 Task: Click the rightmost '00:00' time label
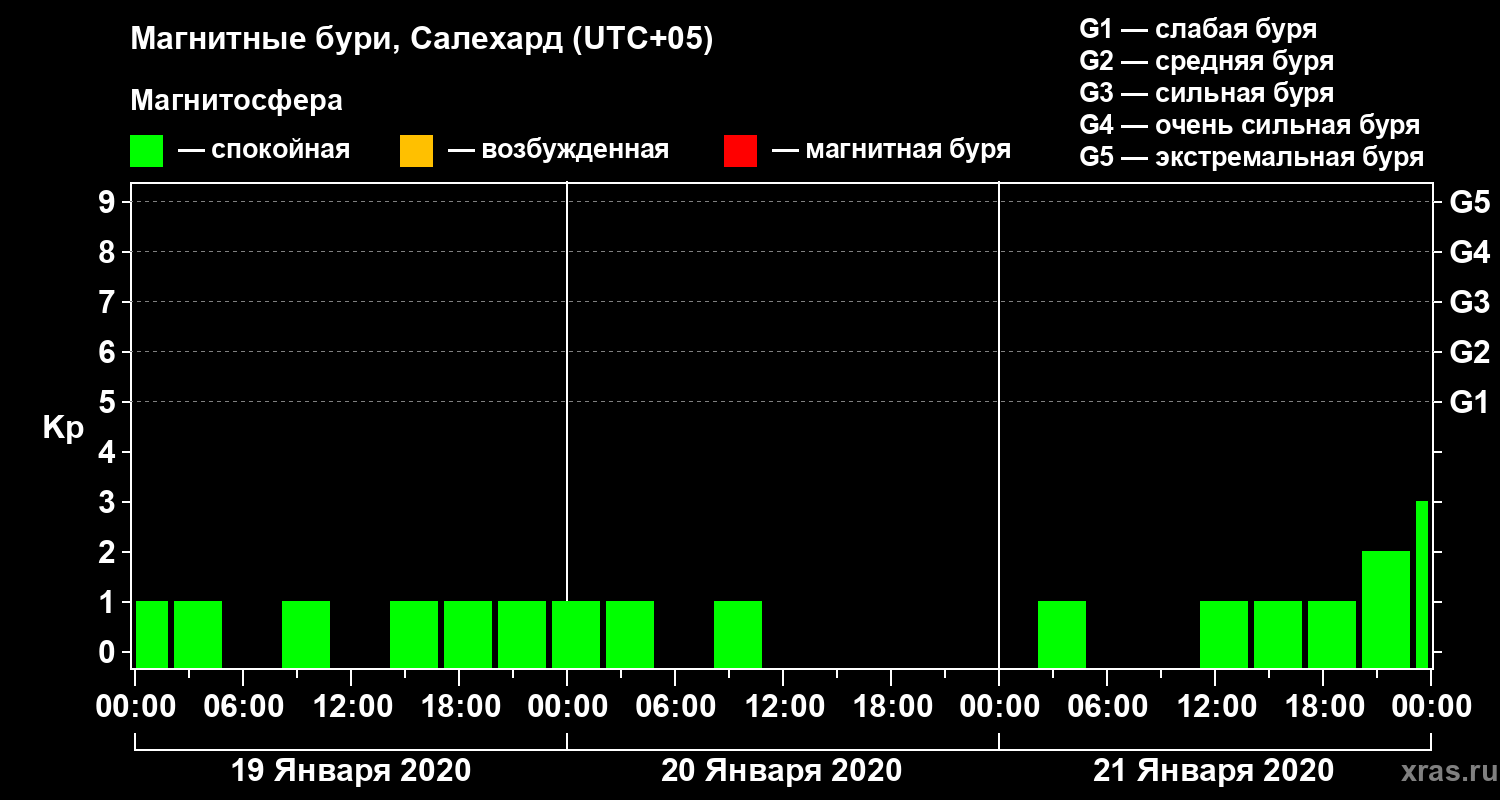tap(1431, 707)
